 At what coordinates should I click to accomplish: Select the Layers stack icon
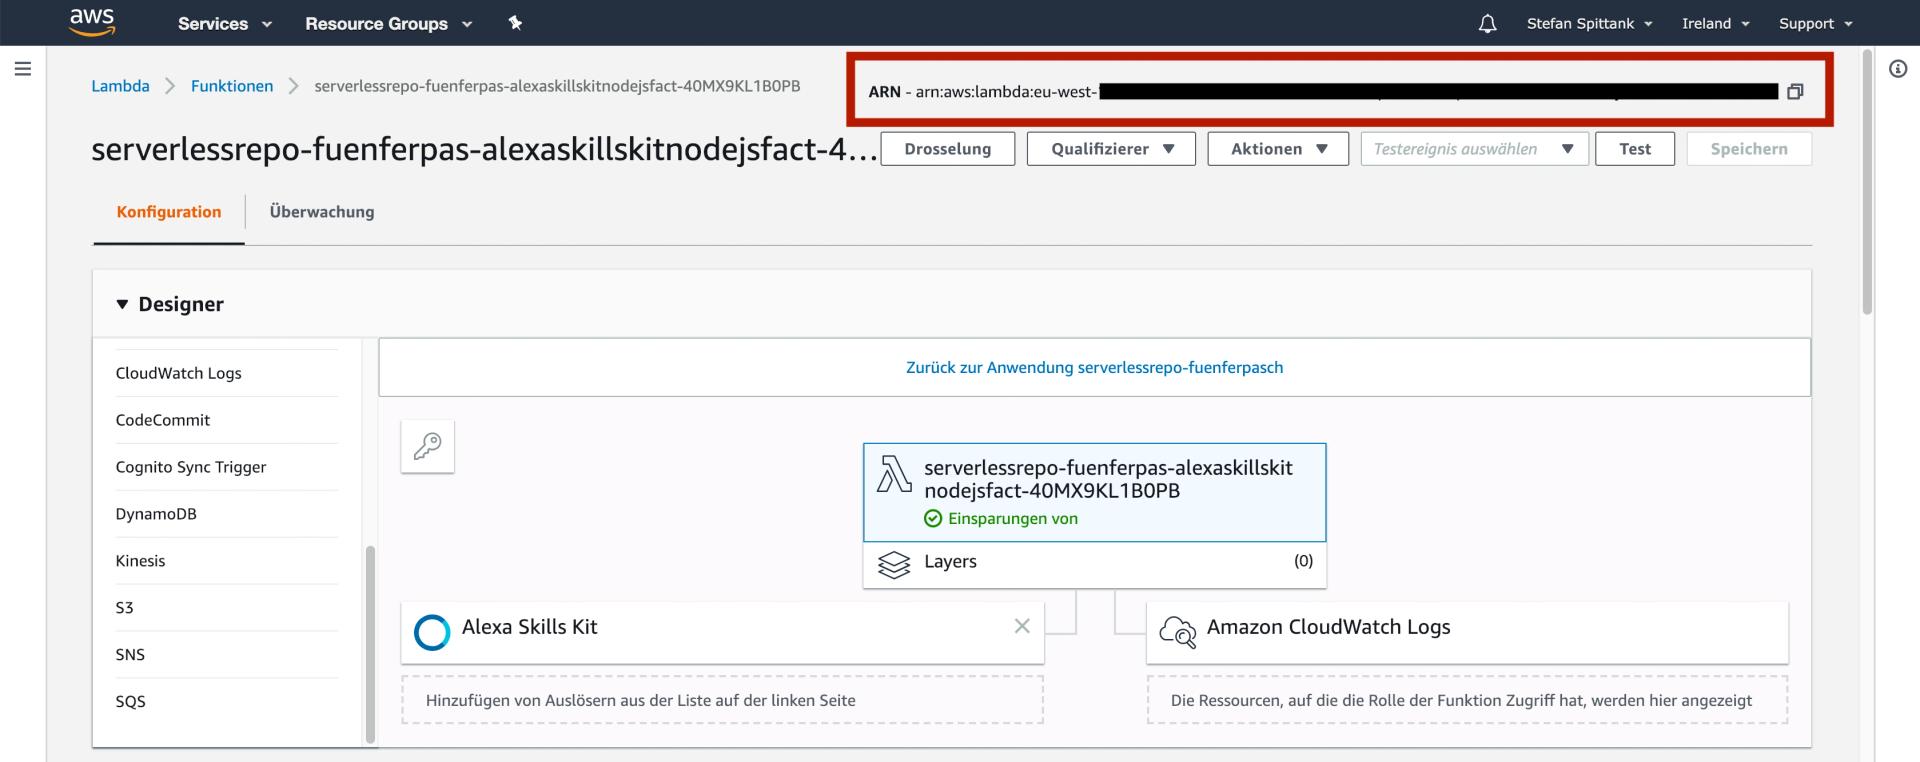[893, 564]
